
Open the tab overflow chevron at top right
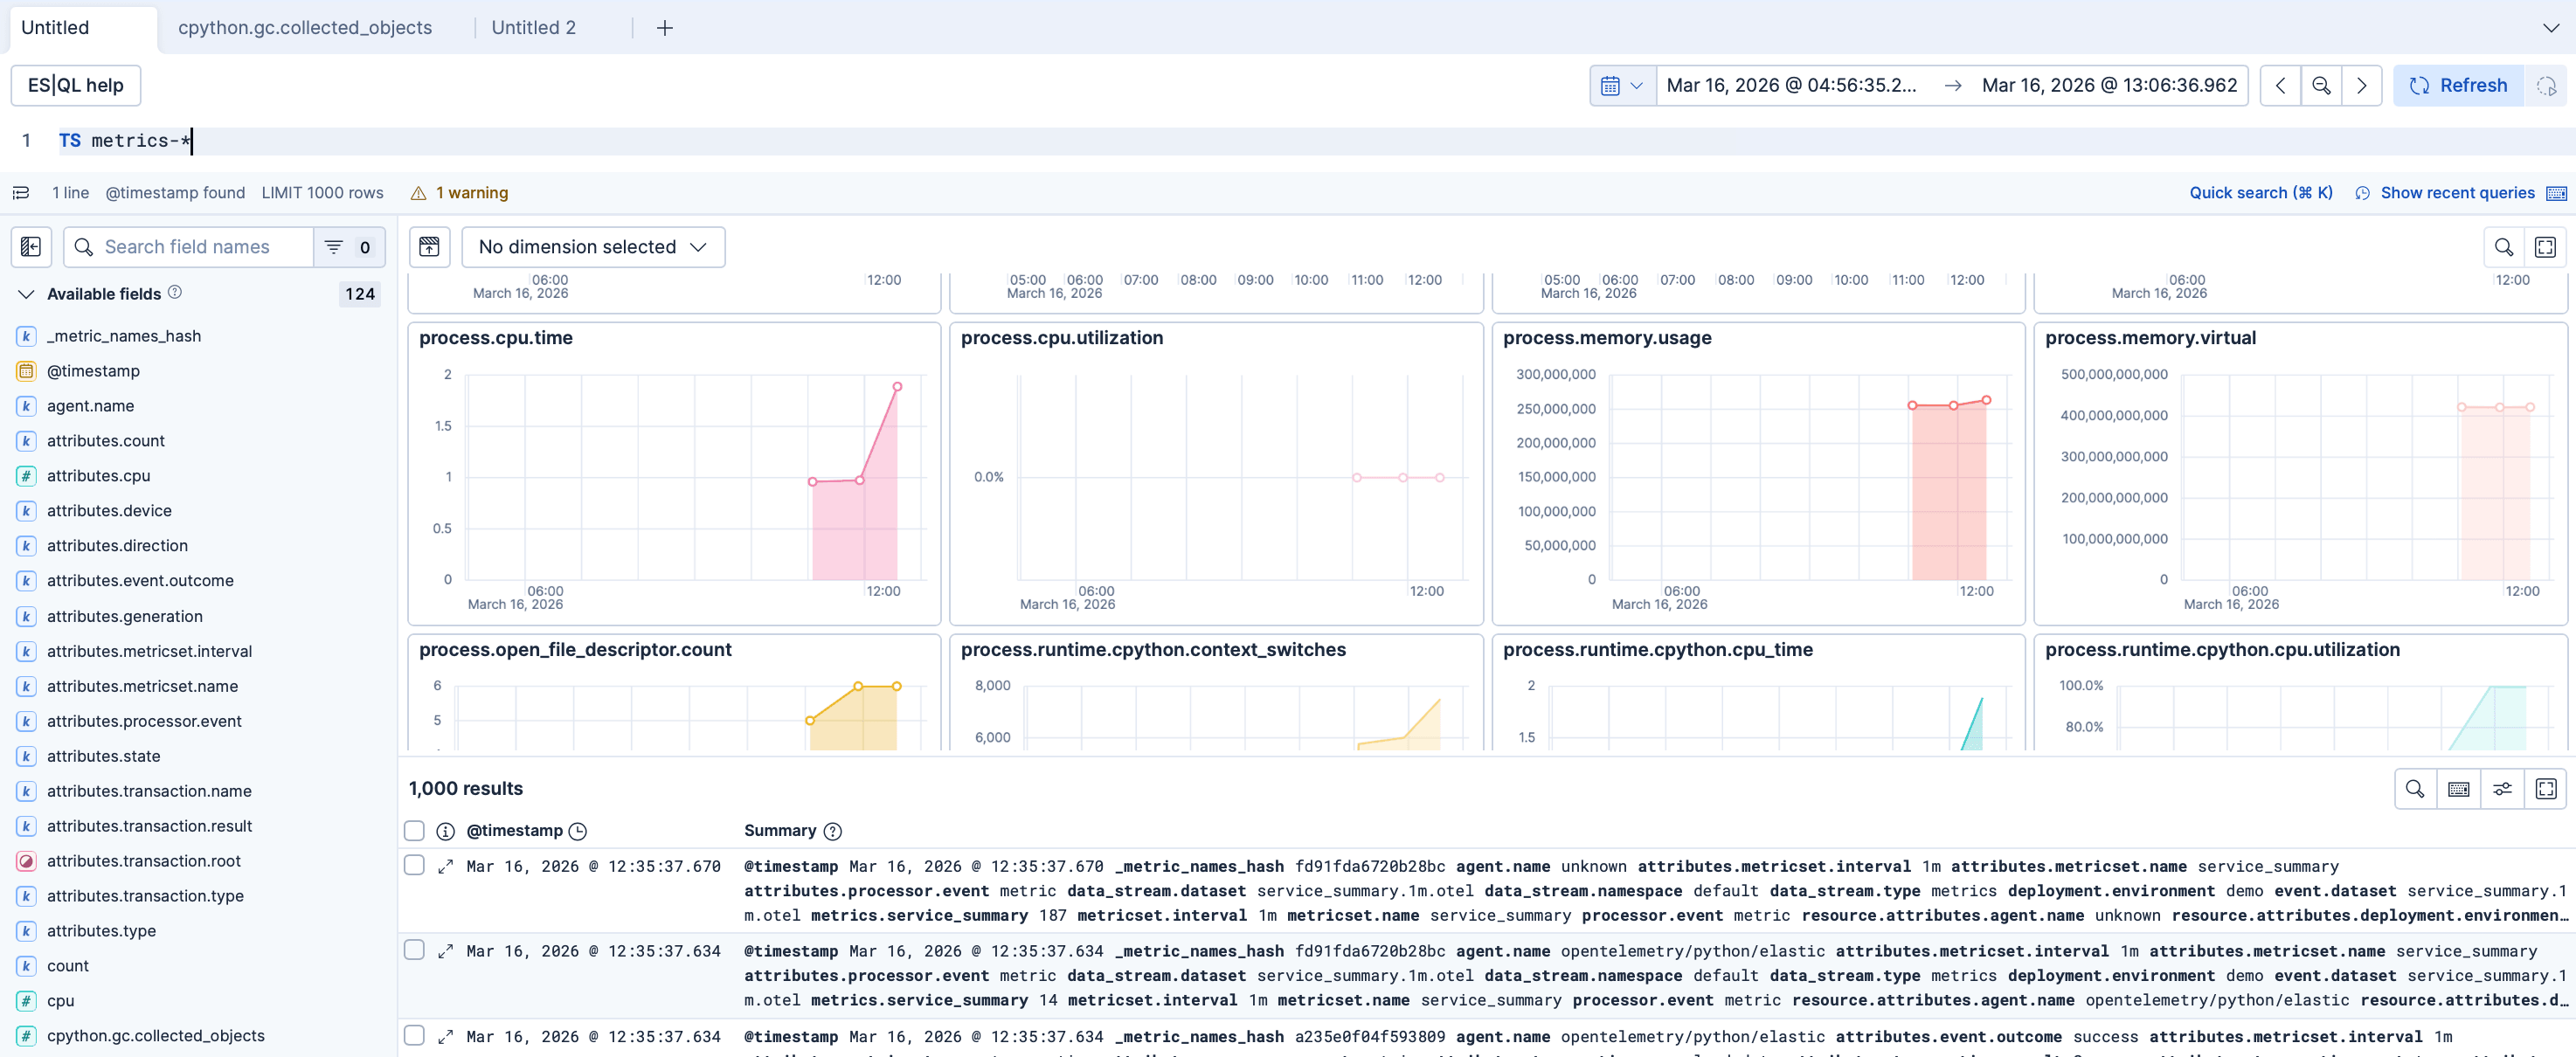pyautogui.click(x=2552, y=27)
